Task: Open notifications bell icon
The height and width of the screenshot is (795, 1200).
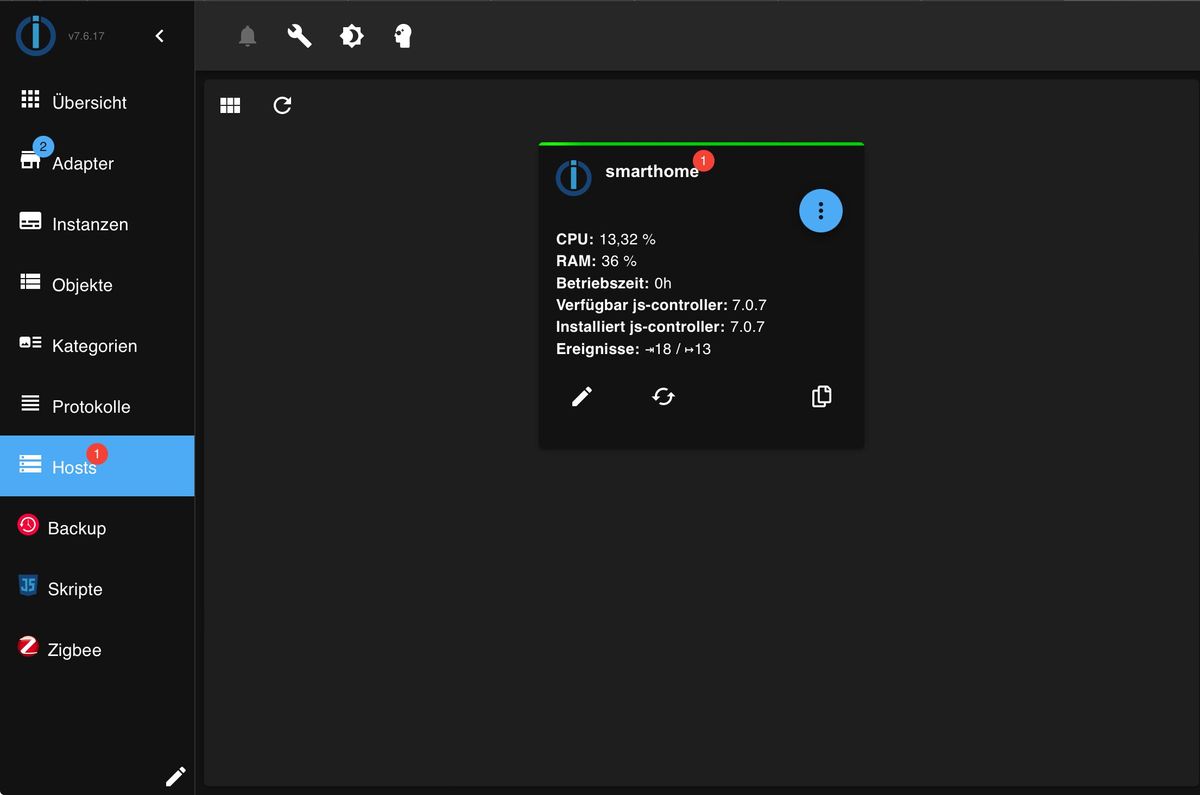Action: click(247, 37)
